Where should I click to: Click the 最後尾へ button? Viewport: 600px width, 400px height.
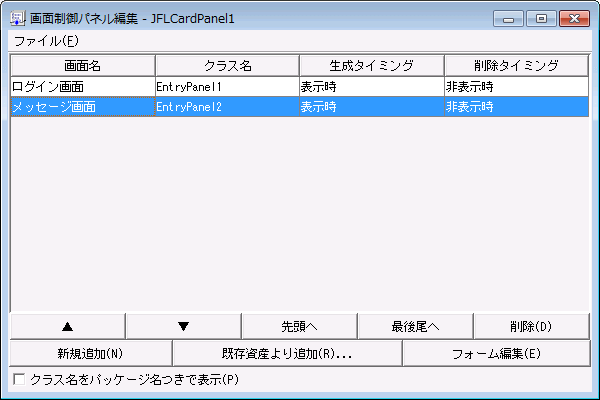pos(416,326)
